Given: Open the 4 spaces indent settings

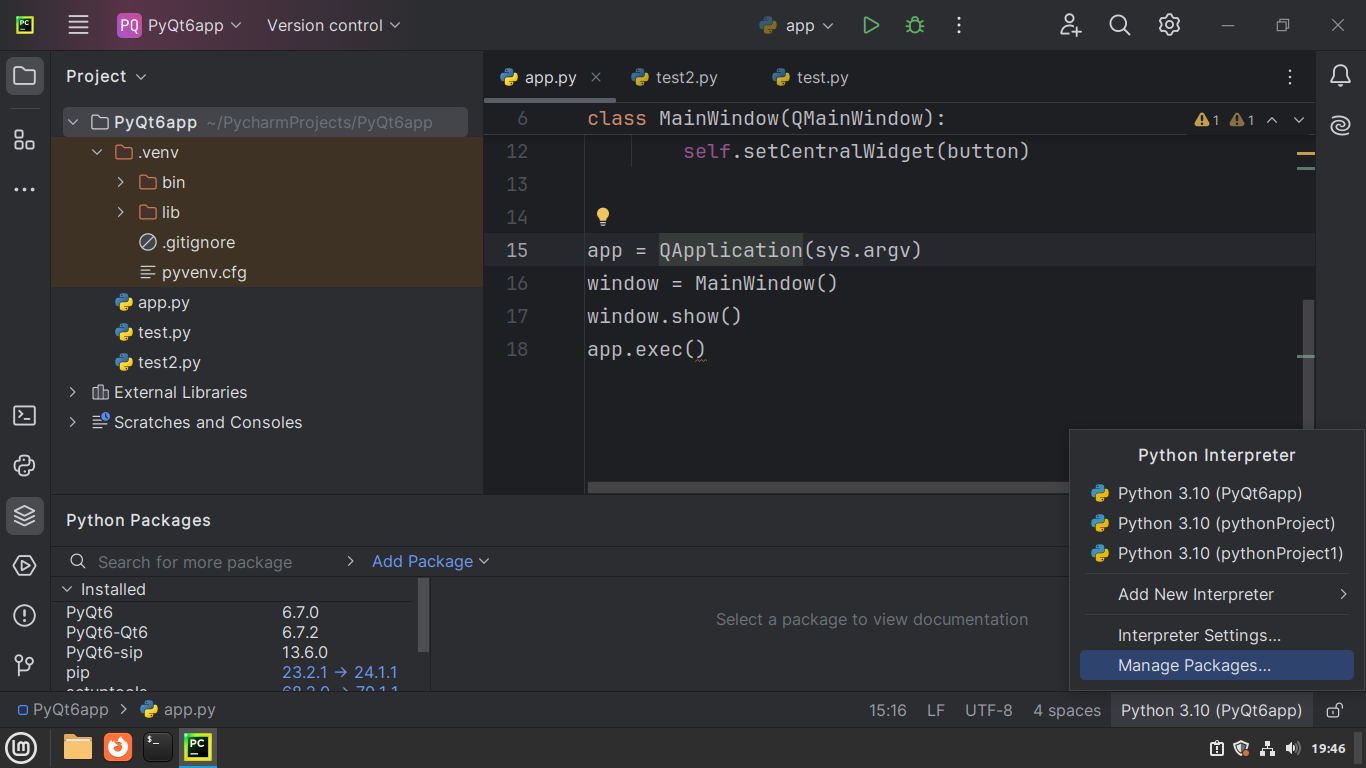Looking at the screenshot, I should point(1067,710).
